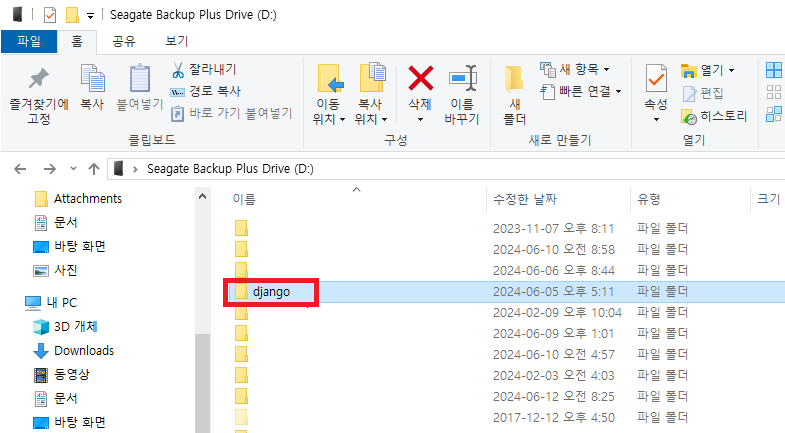Expand the Properties (속성) dropdown arrow

click(x=656, y=120)
